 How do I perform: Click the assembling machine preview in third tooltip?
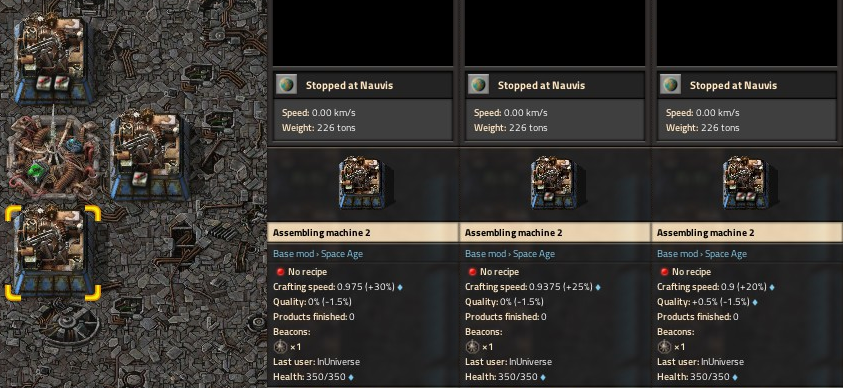coord(748,183)
